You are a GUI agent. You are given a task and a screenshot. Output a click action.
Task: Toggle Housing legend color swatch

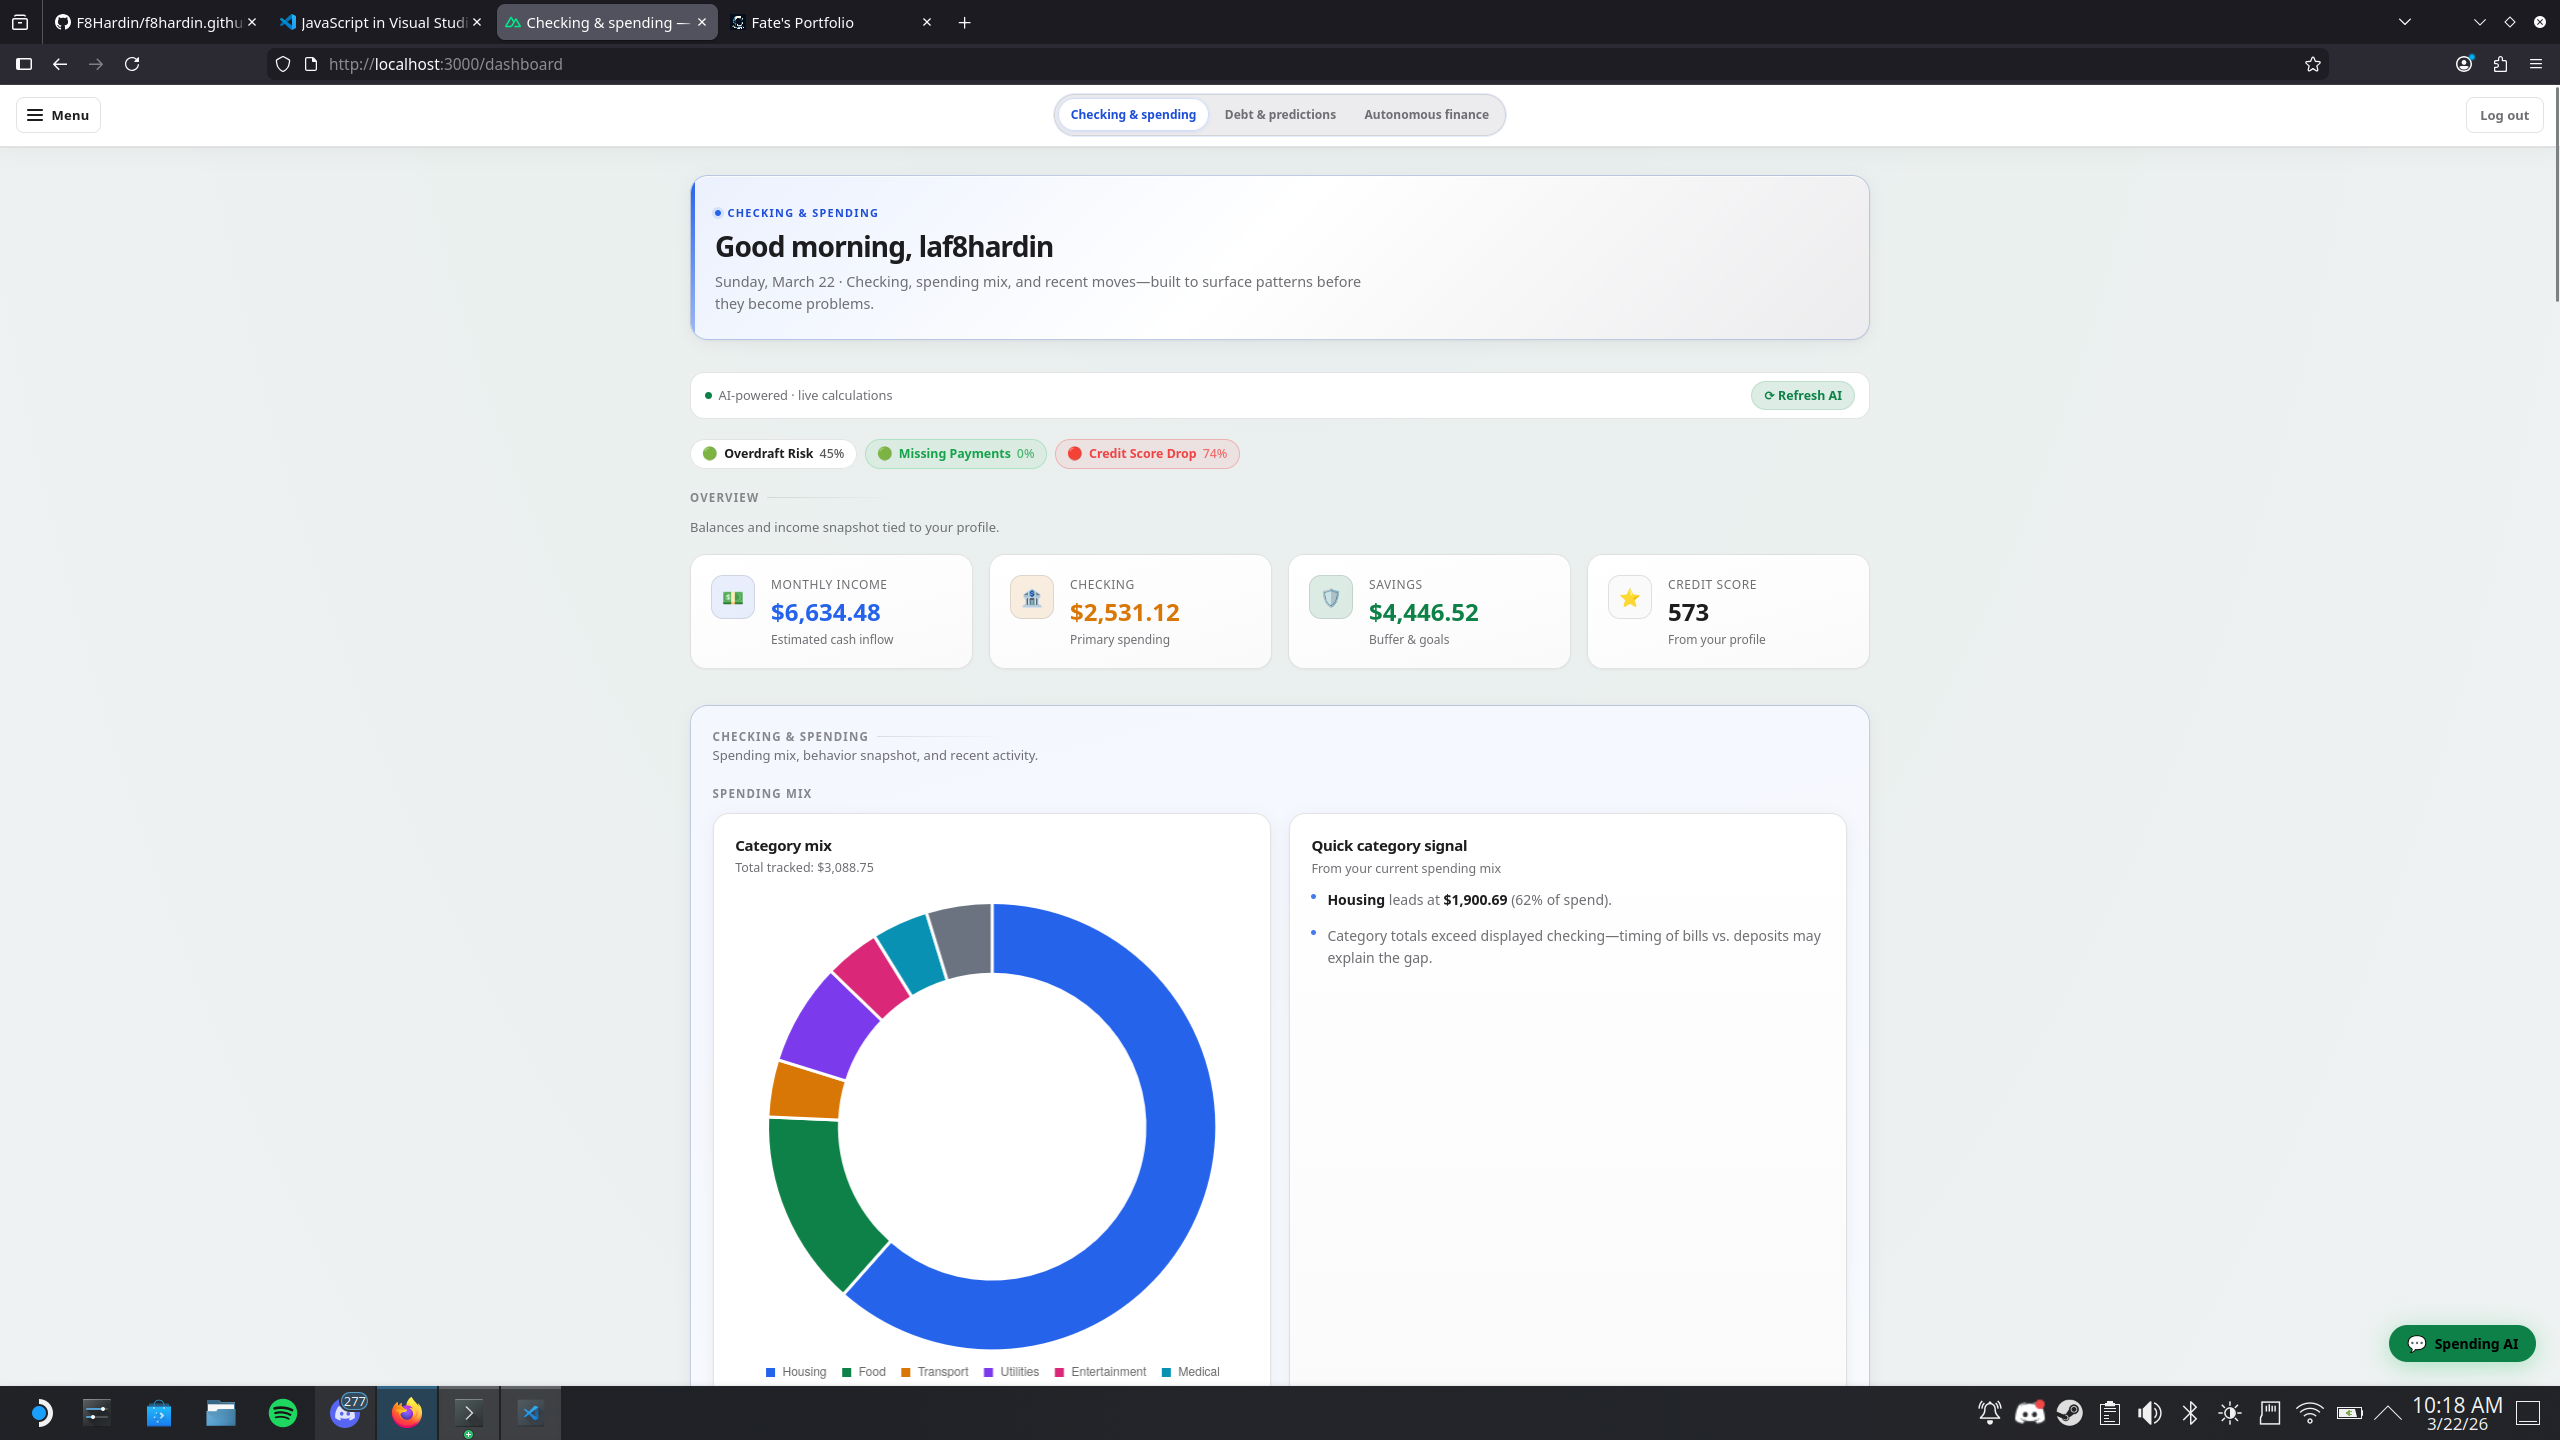click(770, 1372)
